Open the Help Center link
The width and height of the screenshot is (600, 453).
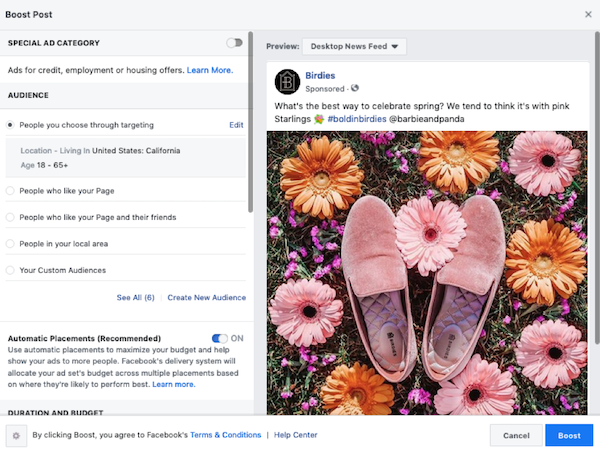[295, 435]
